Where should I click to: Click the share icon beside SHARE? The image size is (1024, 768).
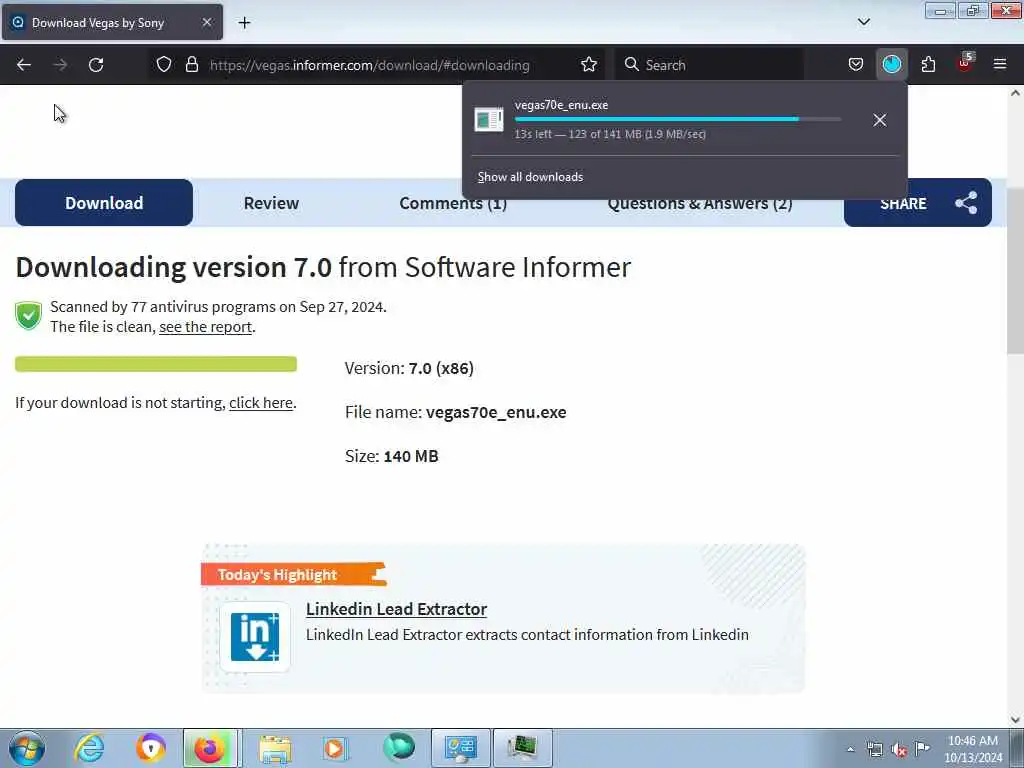click(x=966, y=203)
